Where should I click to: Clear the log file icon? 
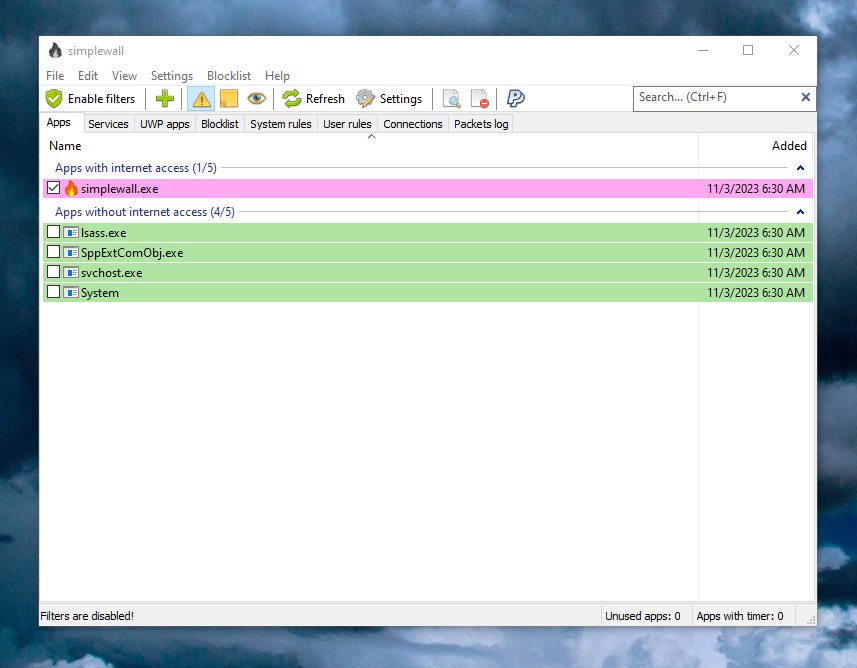click(479, 99)
